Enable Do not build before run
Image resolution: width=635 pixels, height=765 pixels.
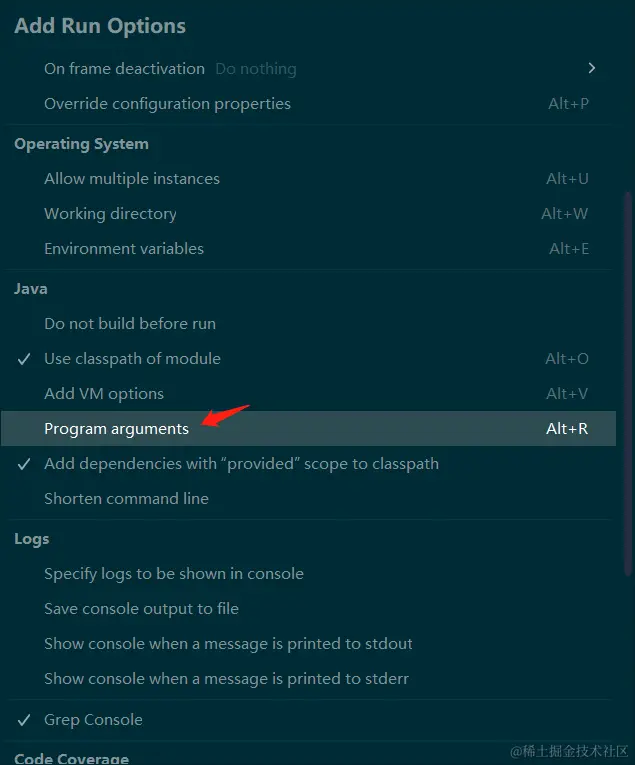click(130, 324)
